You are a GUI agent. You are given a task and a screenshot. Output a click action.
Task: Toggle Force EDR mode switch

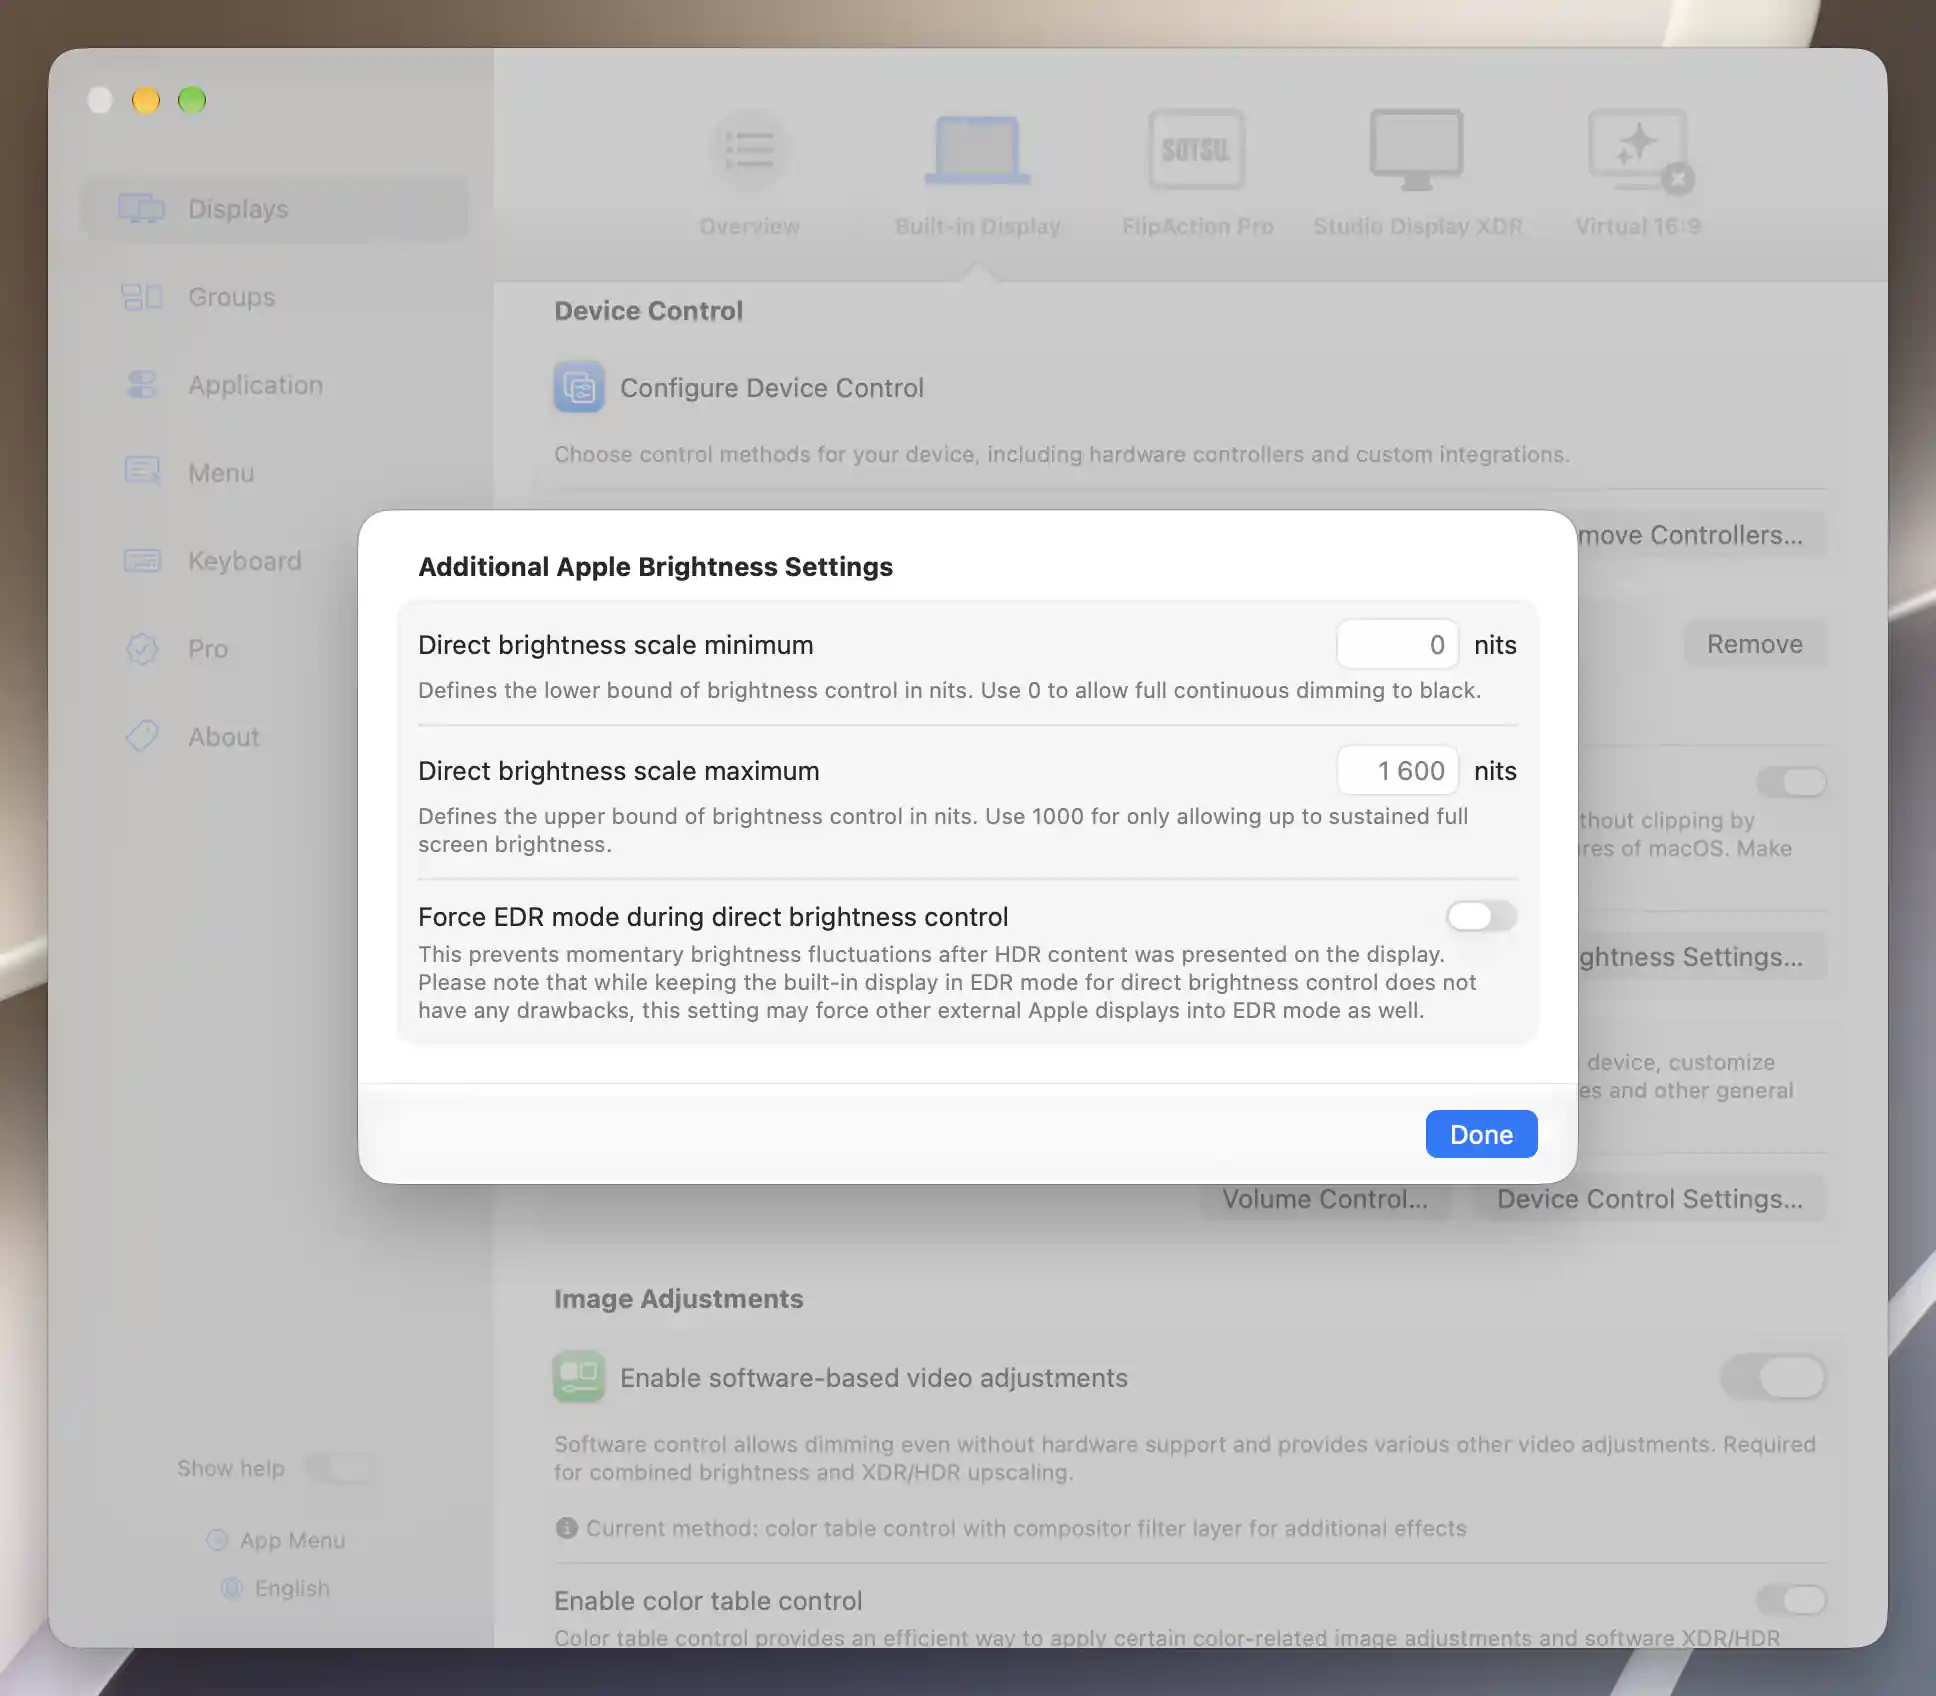1481,916
